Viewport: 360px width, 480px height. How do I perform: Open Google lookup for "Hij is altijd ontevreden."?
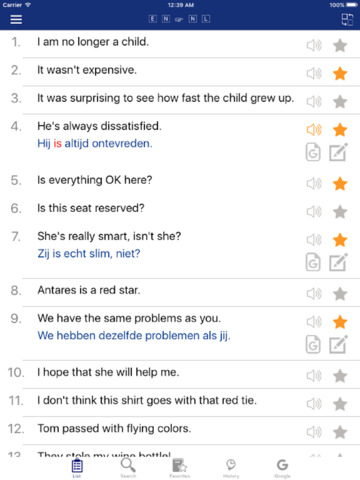[313, 153]
